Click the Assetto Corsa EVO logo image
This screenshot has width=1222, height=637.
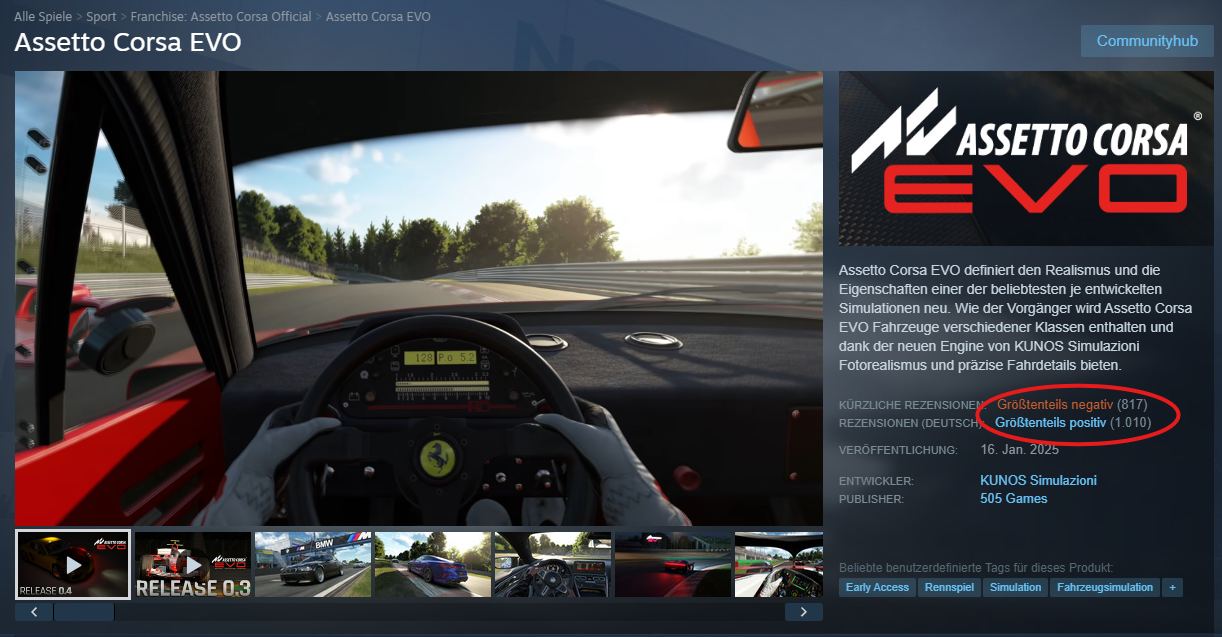coord(1025,158)
